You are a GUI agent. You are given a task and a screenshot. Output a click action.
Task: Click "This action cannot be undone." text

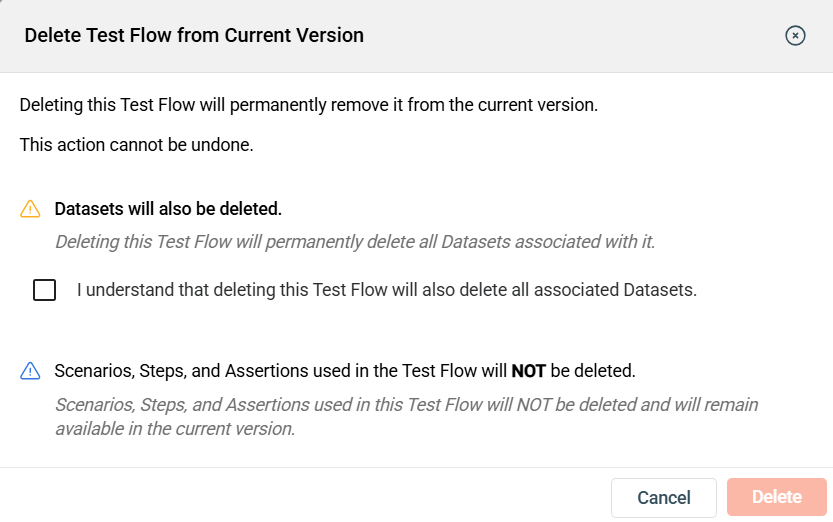tap(137, 145)
